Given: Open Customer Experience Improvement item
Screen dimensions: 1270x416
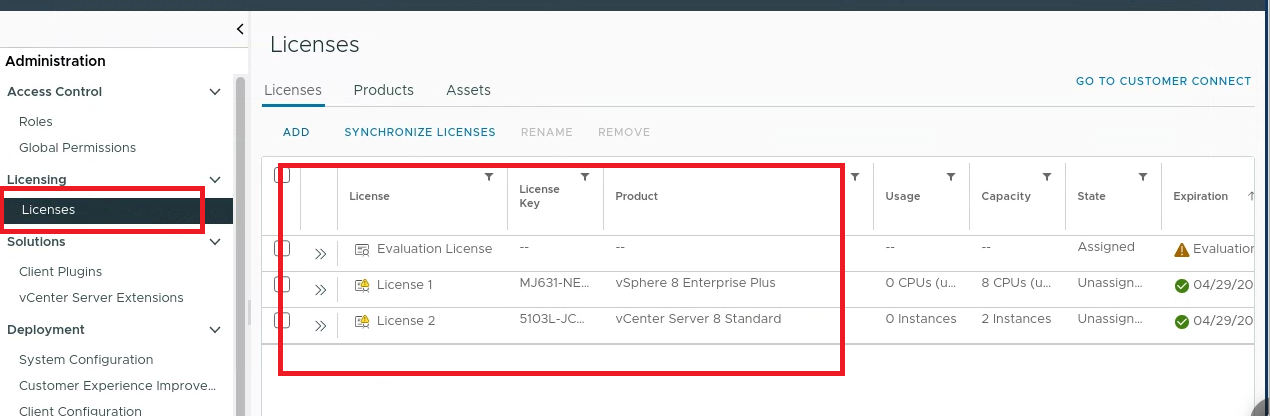Looking at the screenshot, I should coord(118,385).
